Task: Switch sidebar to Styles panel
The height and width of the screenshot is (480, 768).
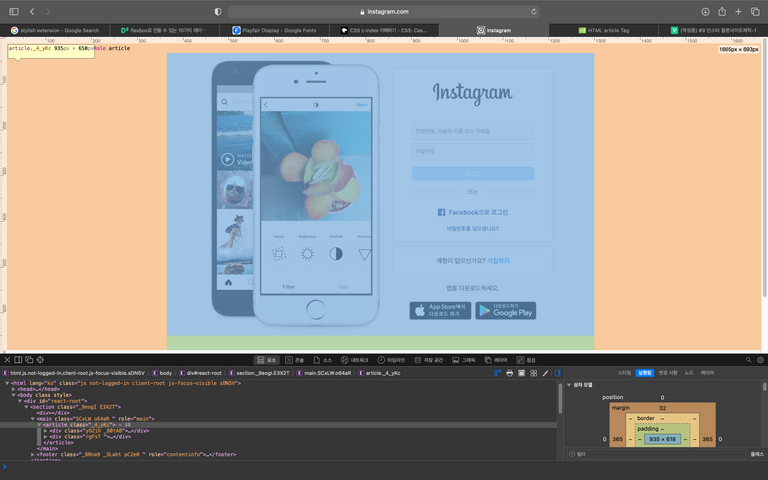Action: [x=624, y=373]
